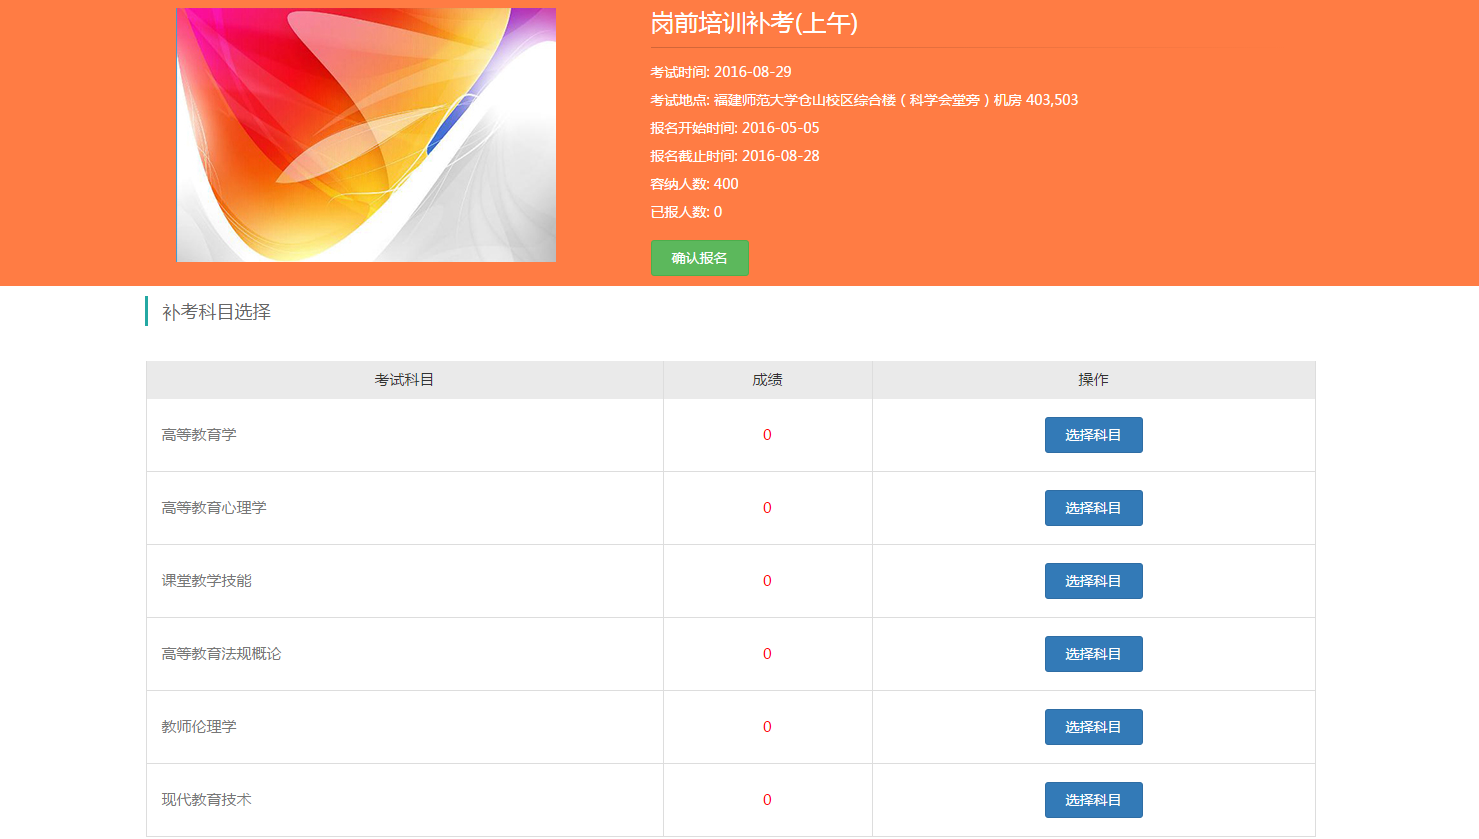Choose 课堂教学技能 via its 选择科目 button
The width and height of the screenshot is (1479, 839).
coord(1093,581)
